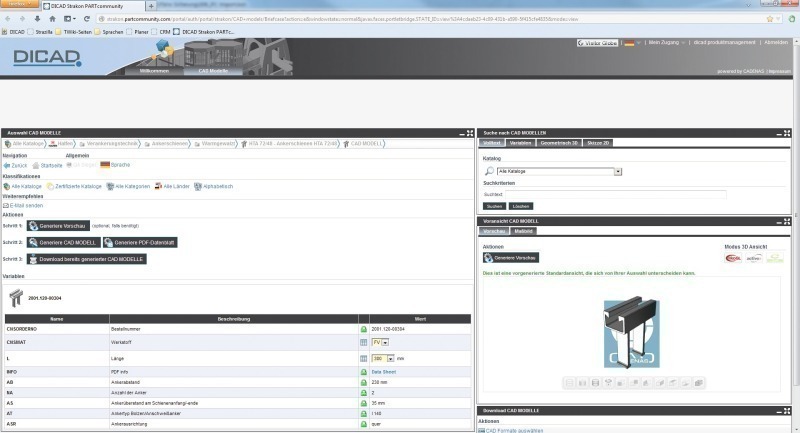The image size is (800, 433).
Task: Click the Abmelden logout link
Action: [776, 42]
